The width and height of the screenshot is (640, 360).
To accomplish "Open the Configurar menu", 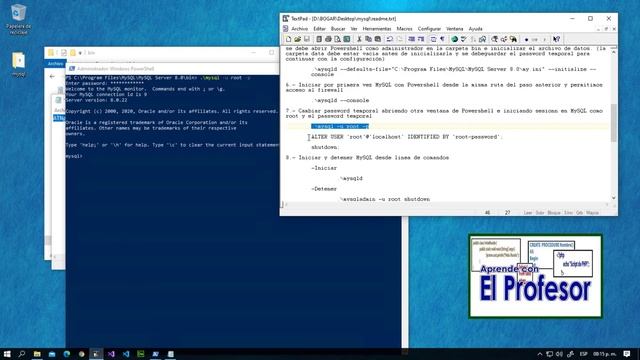I will click(429, 29).
